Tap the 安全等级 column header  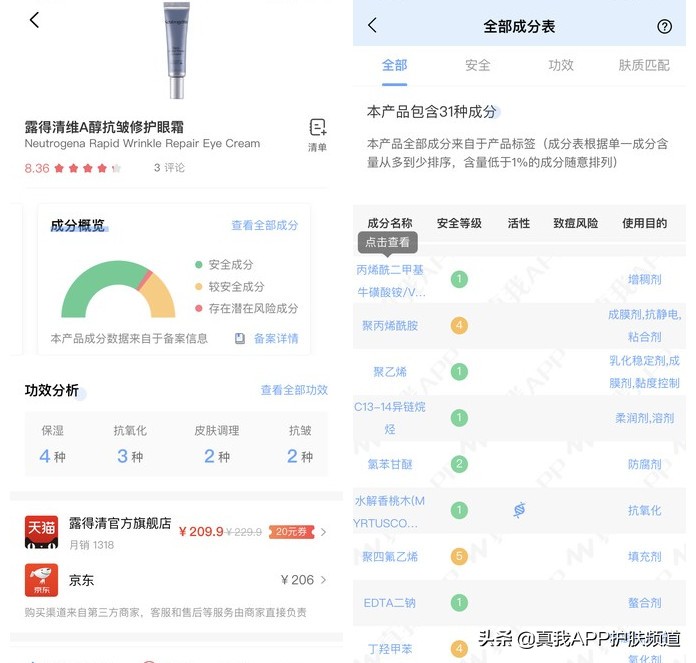tap(459, 223)
